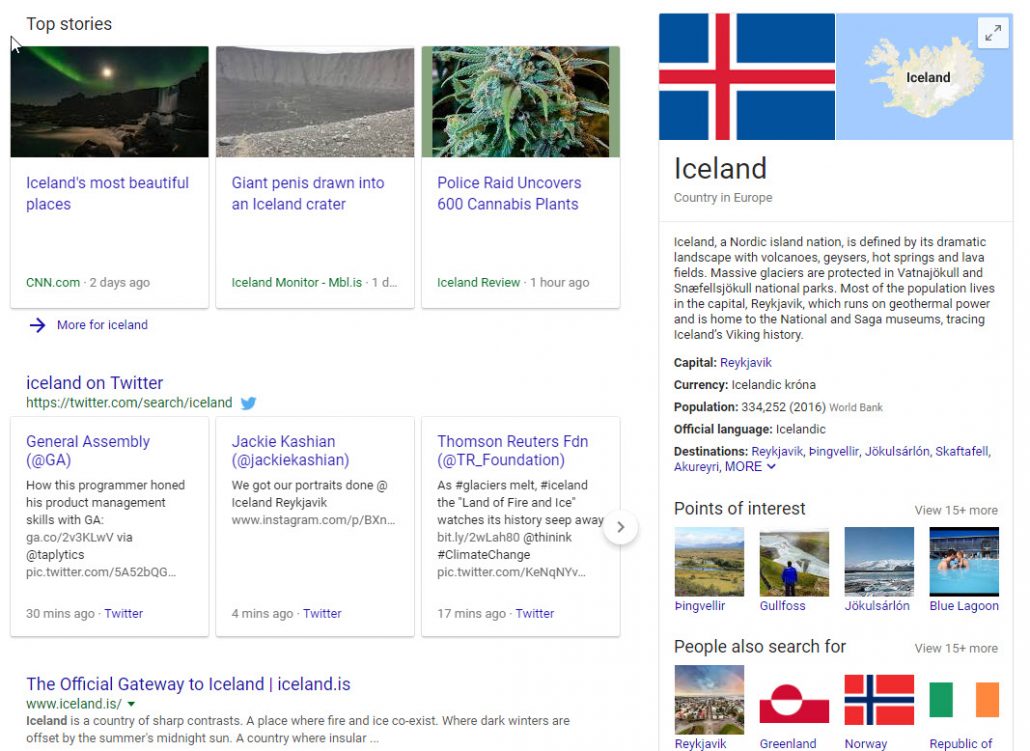The width and height of the screenshot is (1030, 751).
Task: Click the Twitter bird icon
Action: [248, 403]
